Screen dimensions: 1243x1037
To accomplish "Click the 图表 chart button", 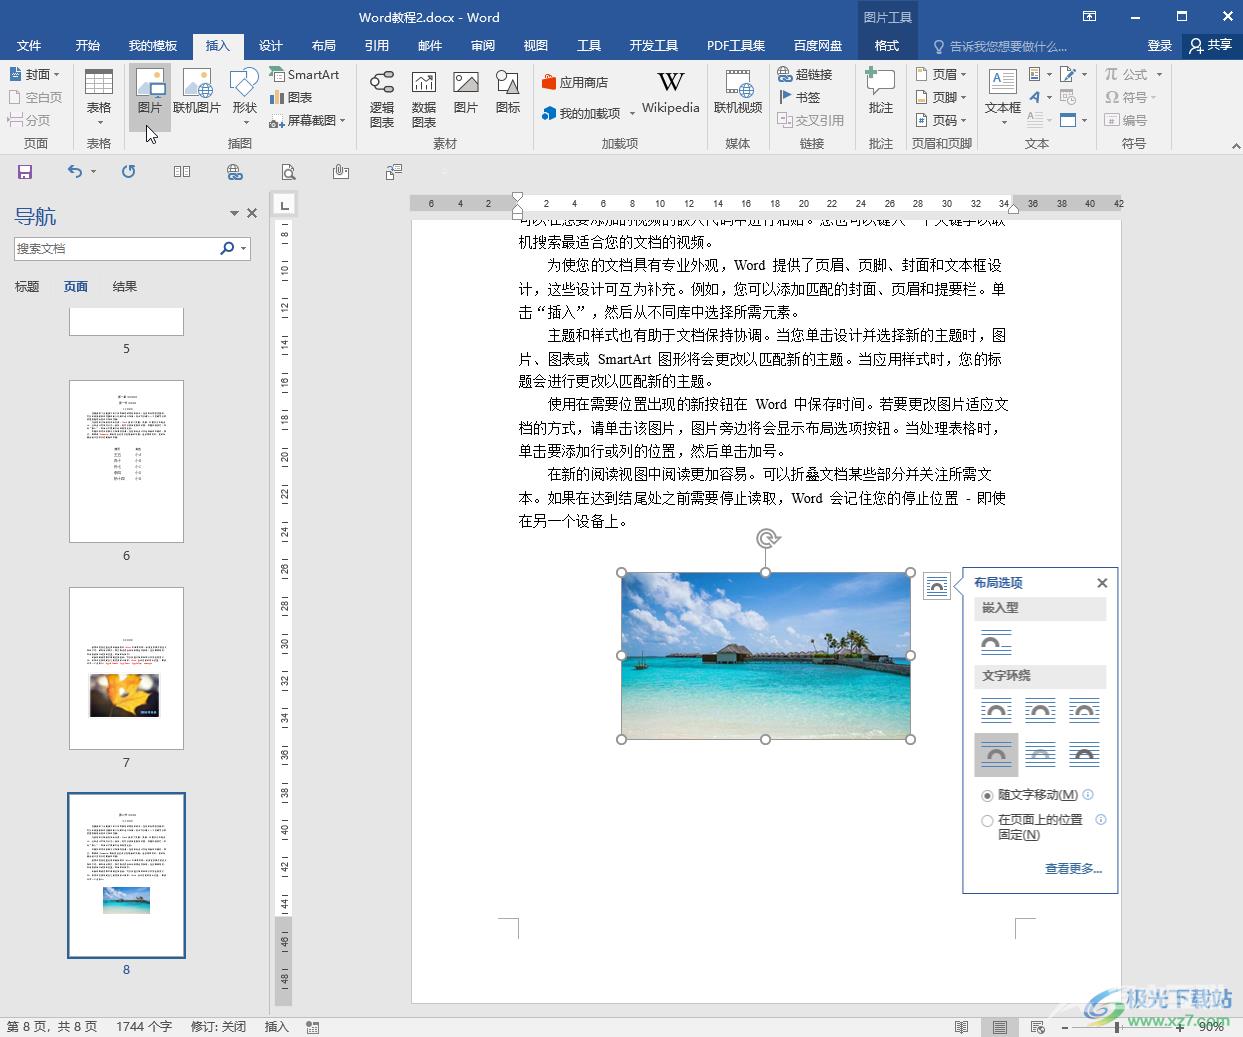I will 291,97.
